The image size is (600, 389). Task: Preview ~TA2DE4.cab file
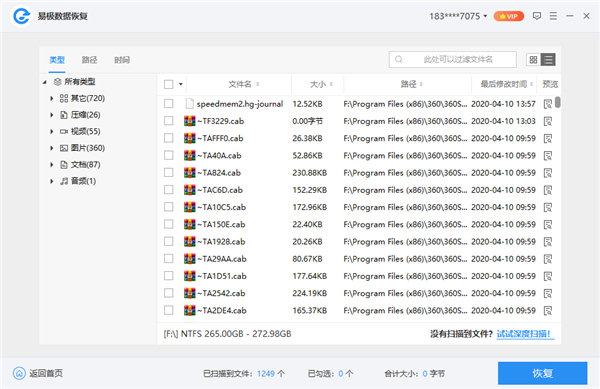point(548,311)
